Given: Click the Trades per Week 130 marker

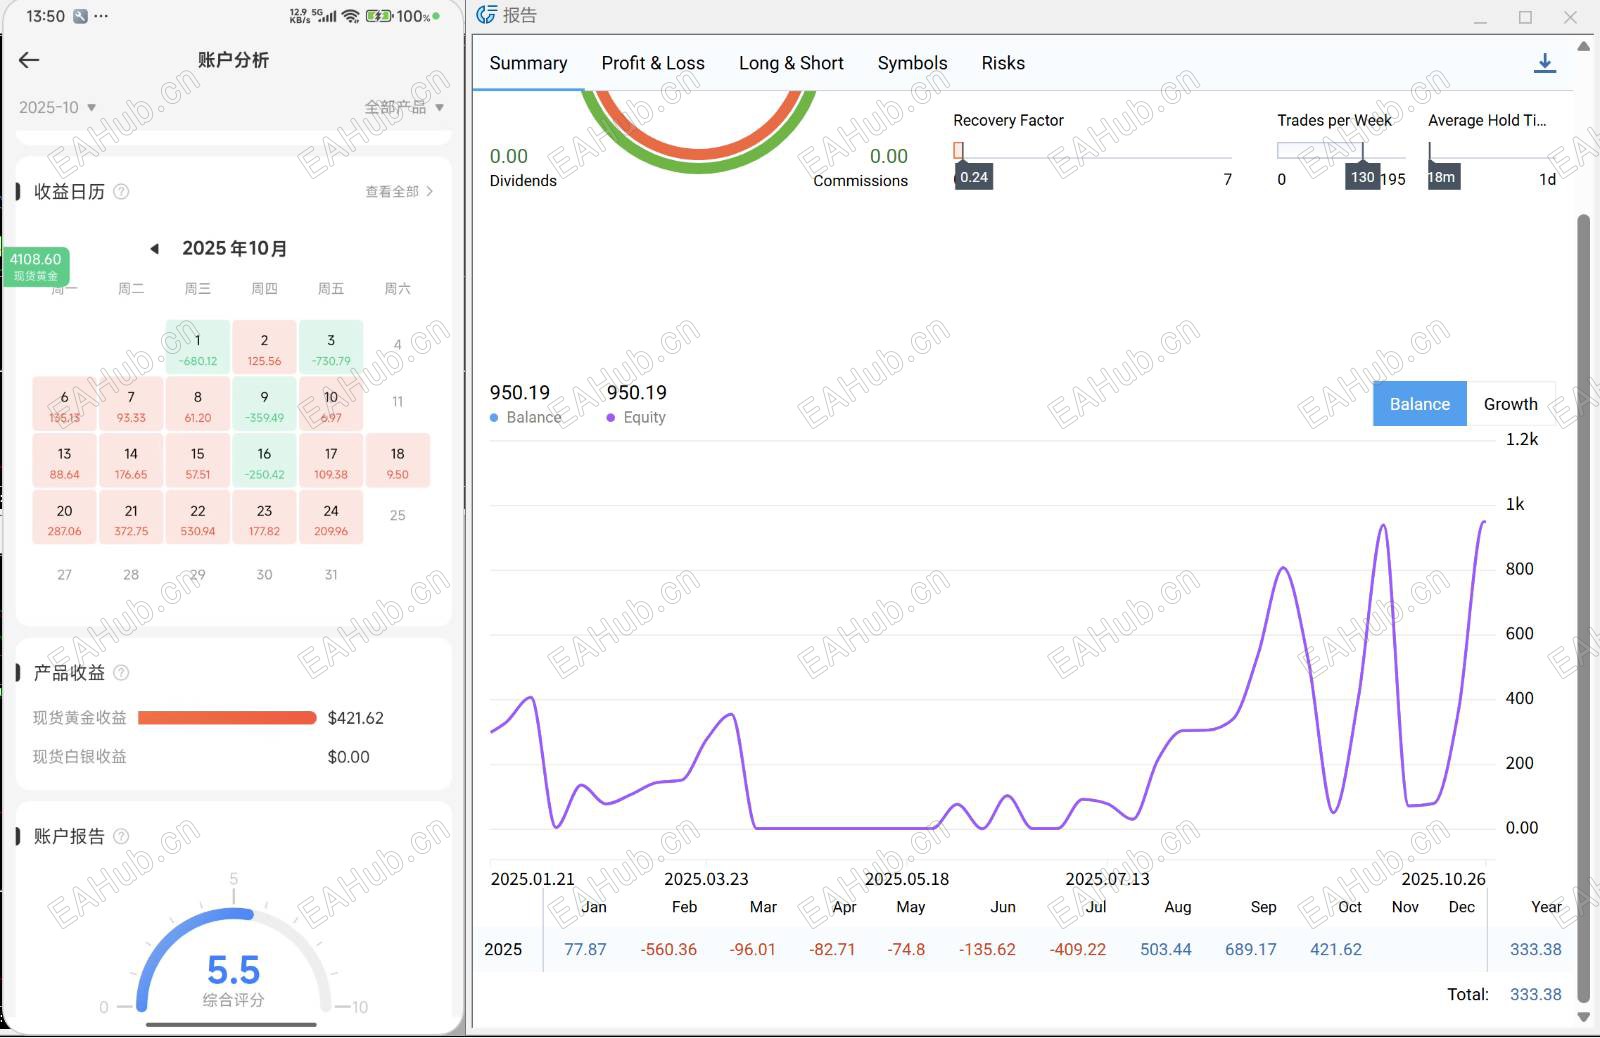Looking at the screenshot, I should point(1362,177).
